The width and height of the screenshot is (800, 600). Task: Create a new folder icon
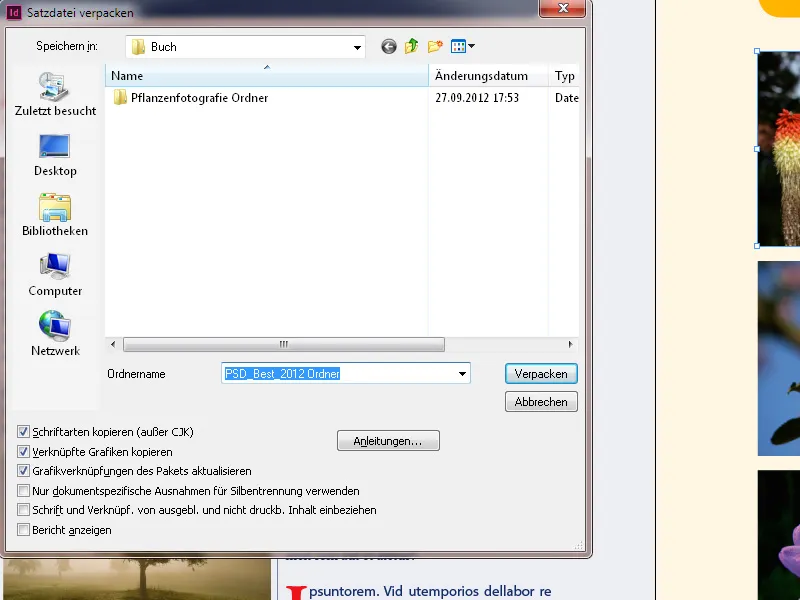(435, 47)
